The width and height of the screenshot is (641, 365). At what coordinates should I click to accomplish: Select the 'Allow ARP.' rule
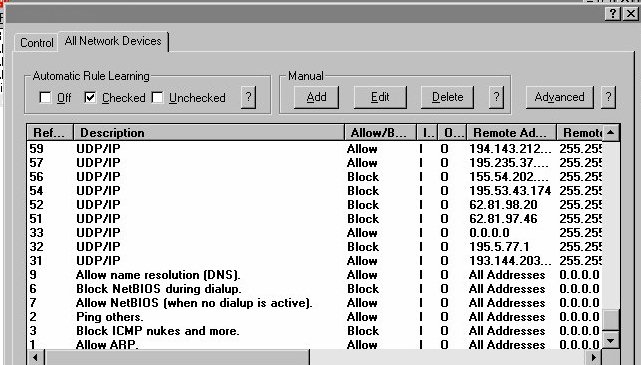(315, 344)
